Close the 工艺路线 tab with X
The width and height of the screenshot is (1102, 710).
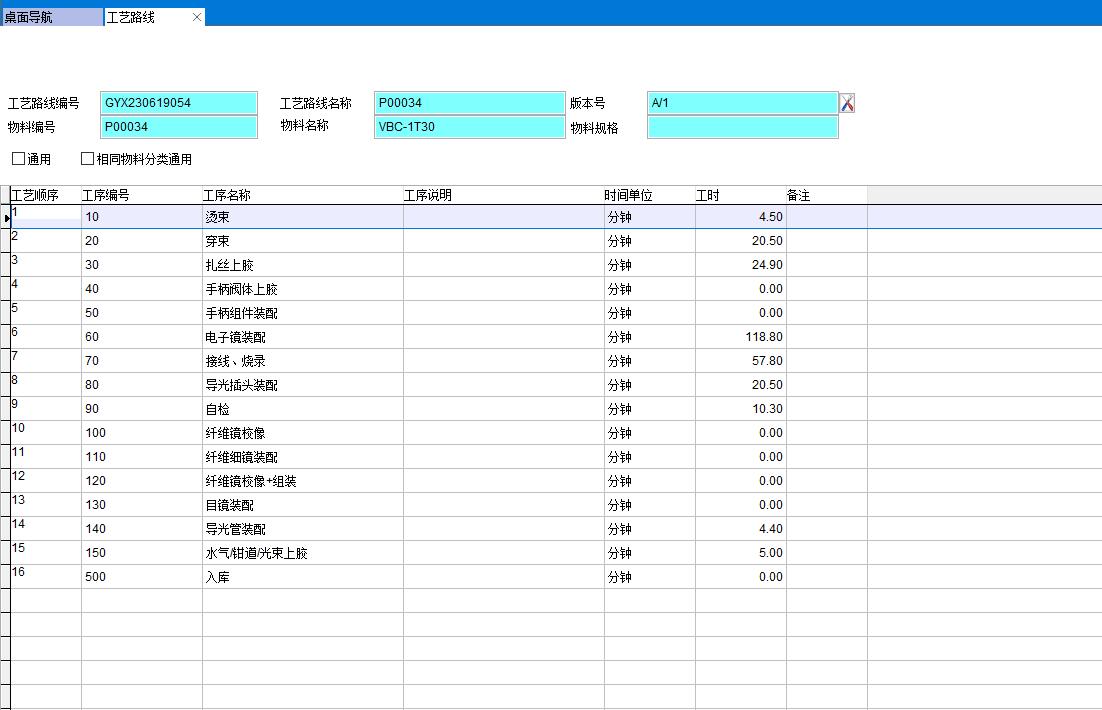197,17
